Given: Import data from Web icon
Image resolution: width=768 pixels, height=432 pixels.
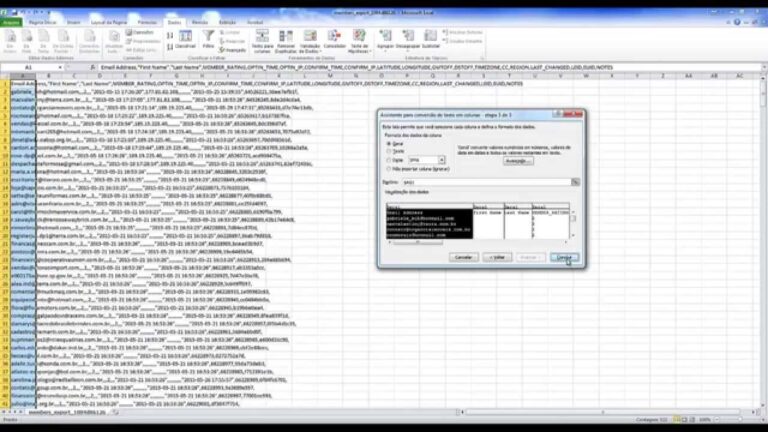Looking at the screenshot, I should (26, 41).
